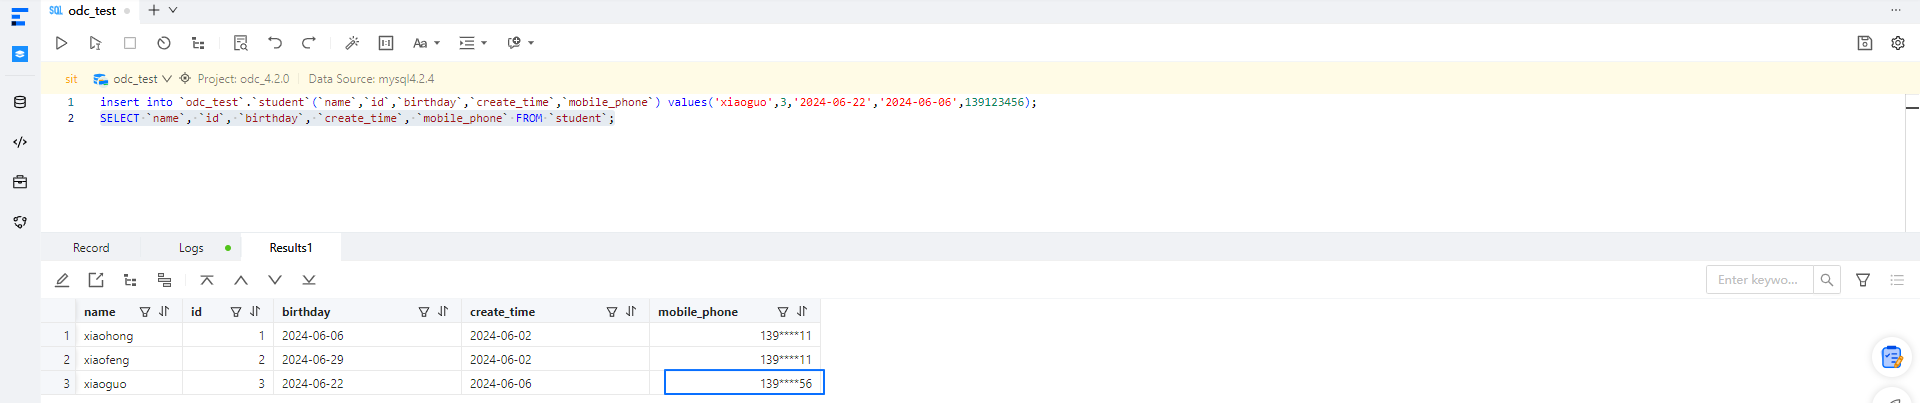This screenshot has height=403, width=1920.
Task: Switch to the Logs tab
Action: pyautogui.click(x=191, y=248)
